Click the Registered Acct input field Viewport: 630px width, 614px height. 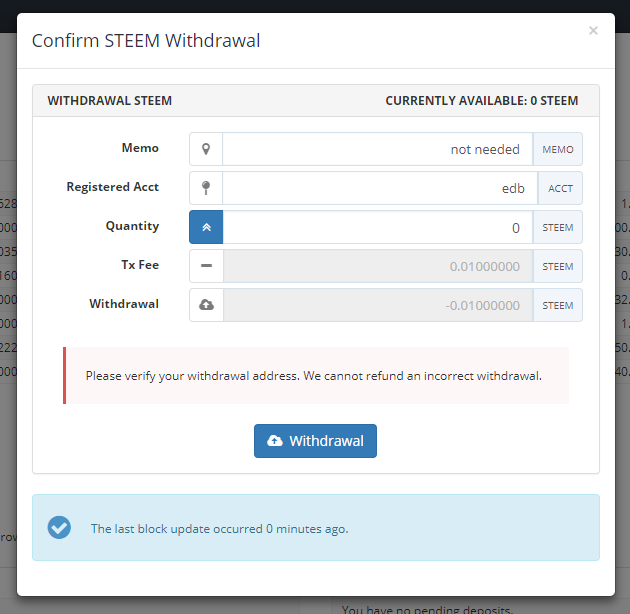click(379, 188)
